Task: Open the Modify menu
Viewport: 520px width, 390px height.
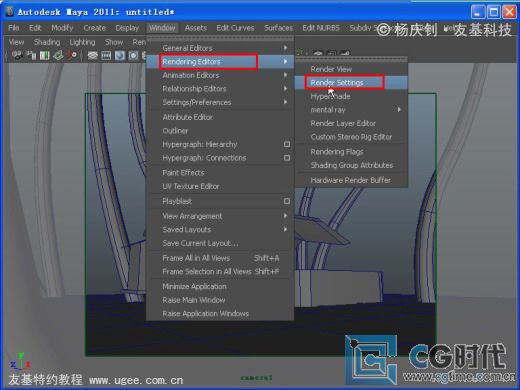Action: 62,28
